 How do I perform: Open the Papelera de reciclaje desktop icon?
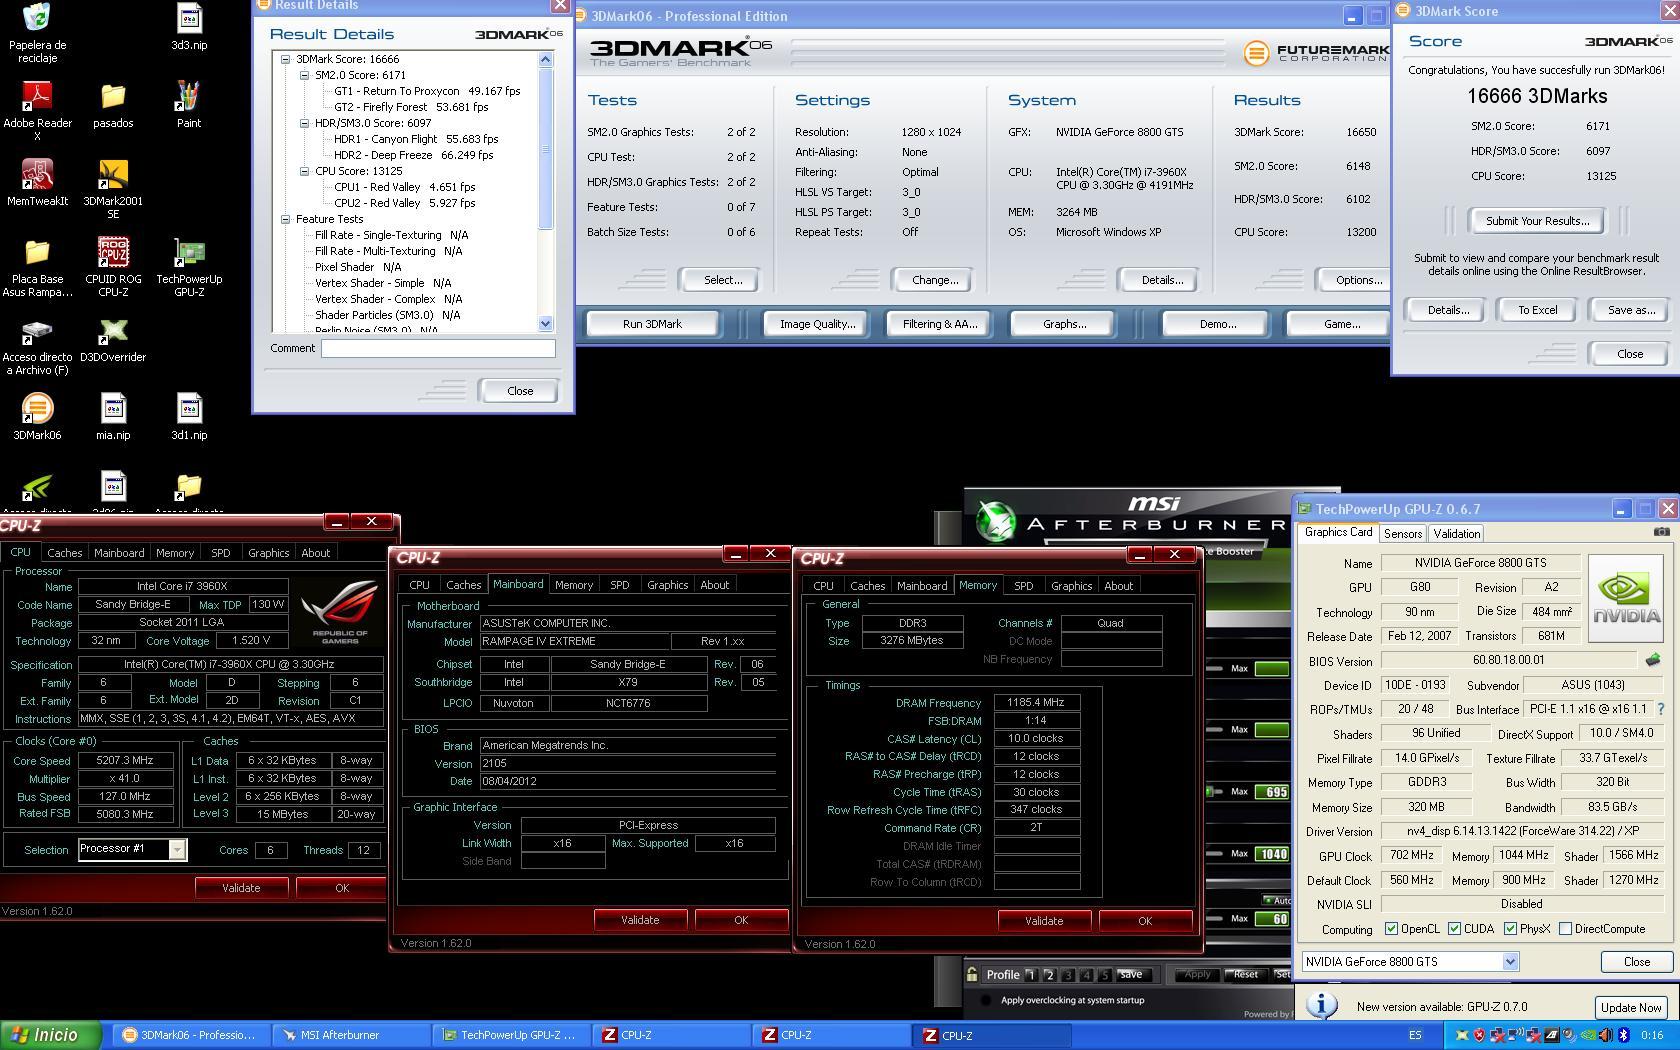coord(37,32)
